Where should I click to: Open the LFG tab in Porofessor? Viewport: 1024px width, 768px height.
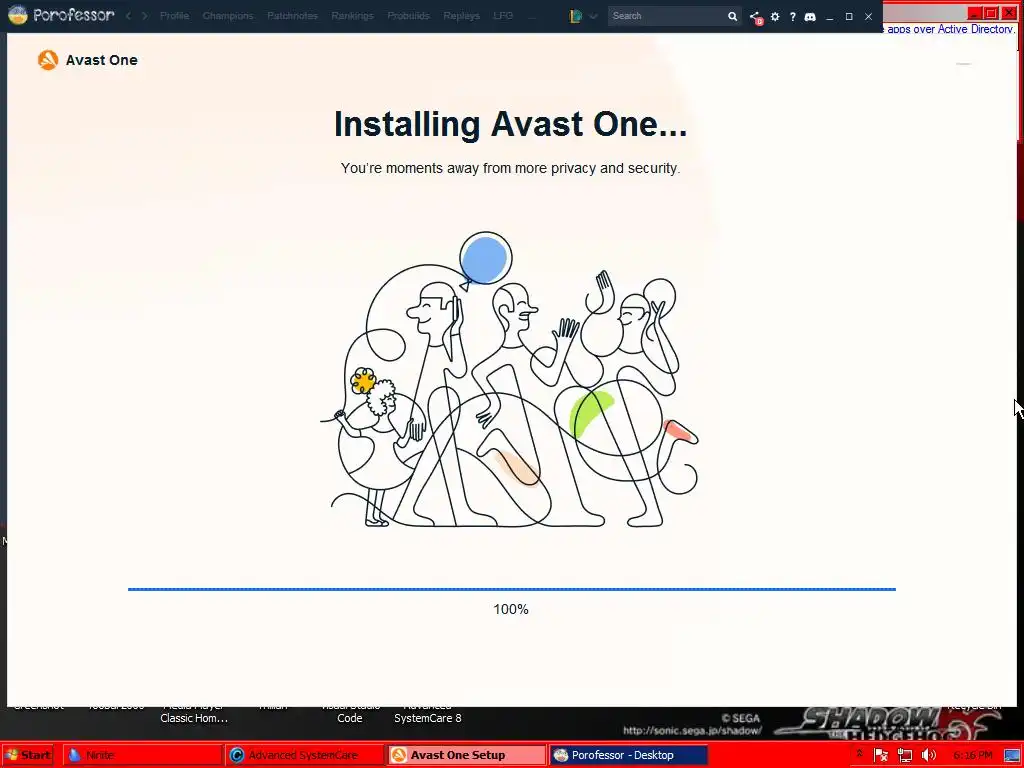(503, 16)
